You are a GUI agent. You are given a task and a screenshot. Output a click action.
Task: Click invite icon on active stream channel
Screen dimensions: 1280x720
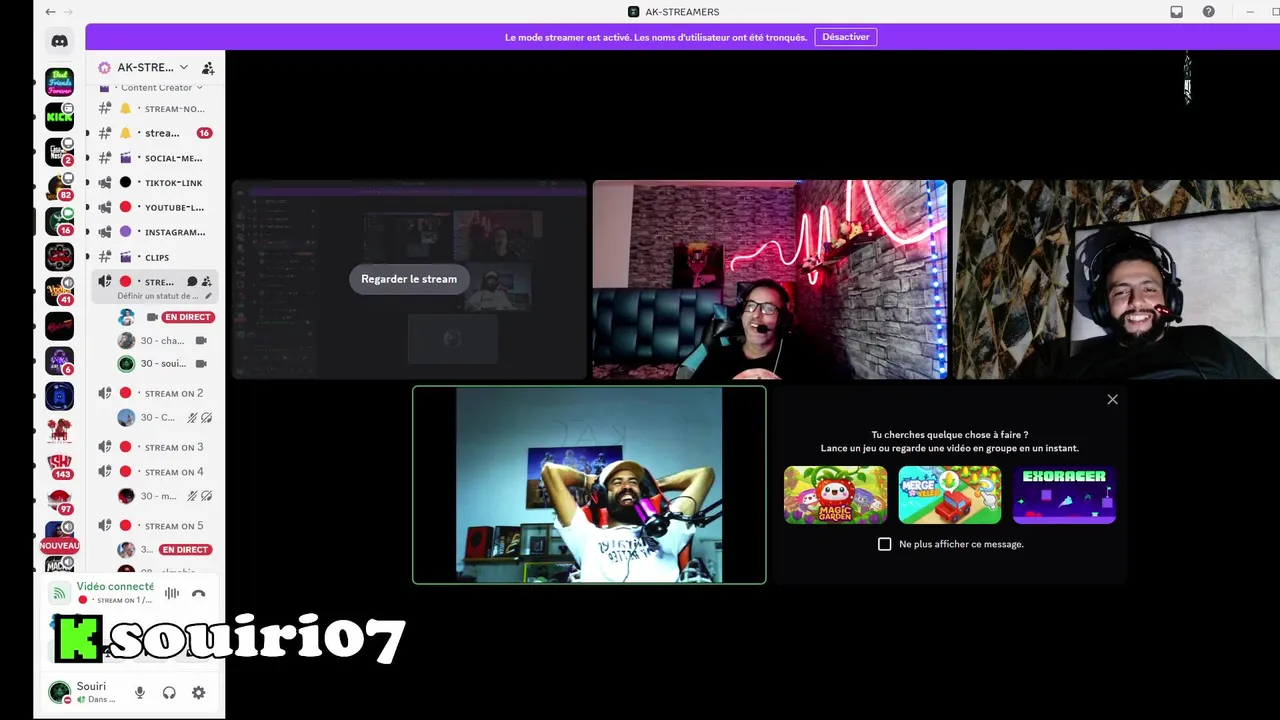tap(207, 282)
